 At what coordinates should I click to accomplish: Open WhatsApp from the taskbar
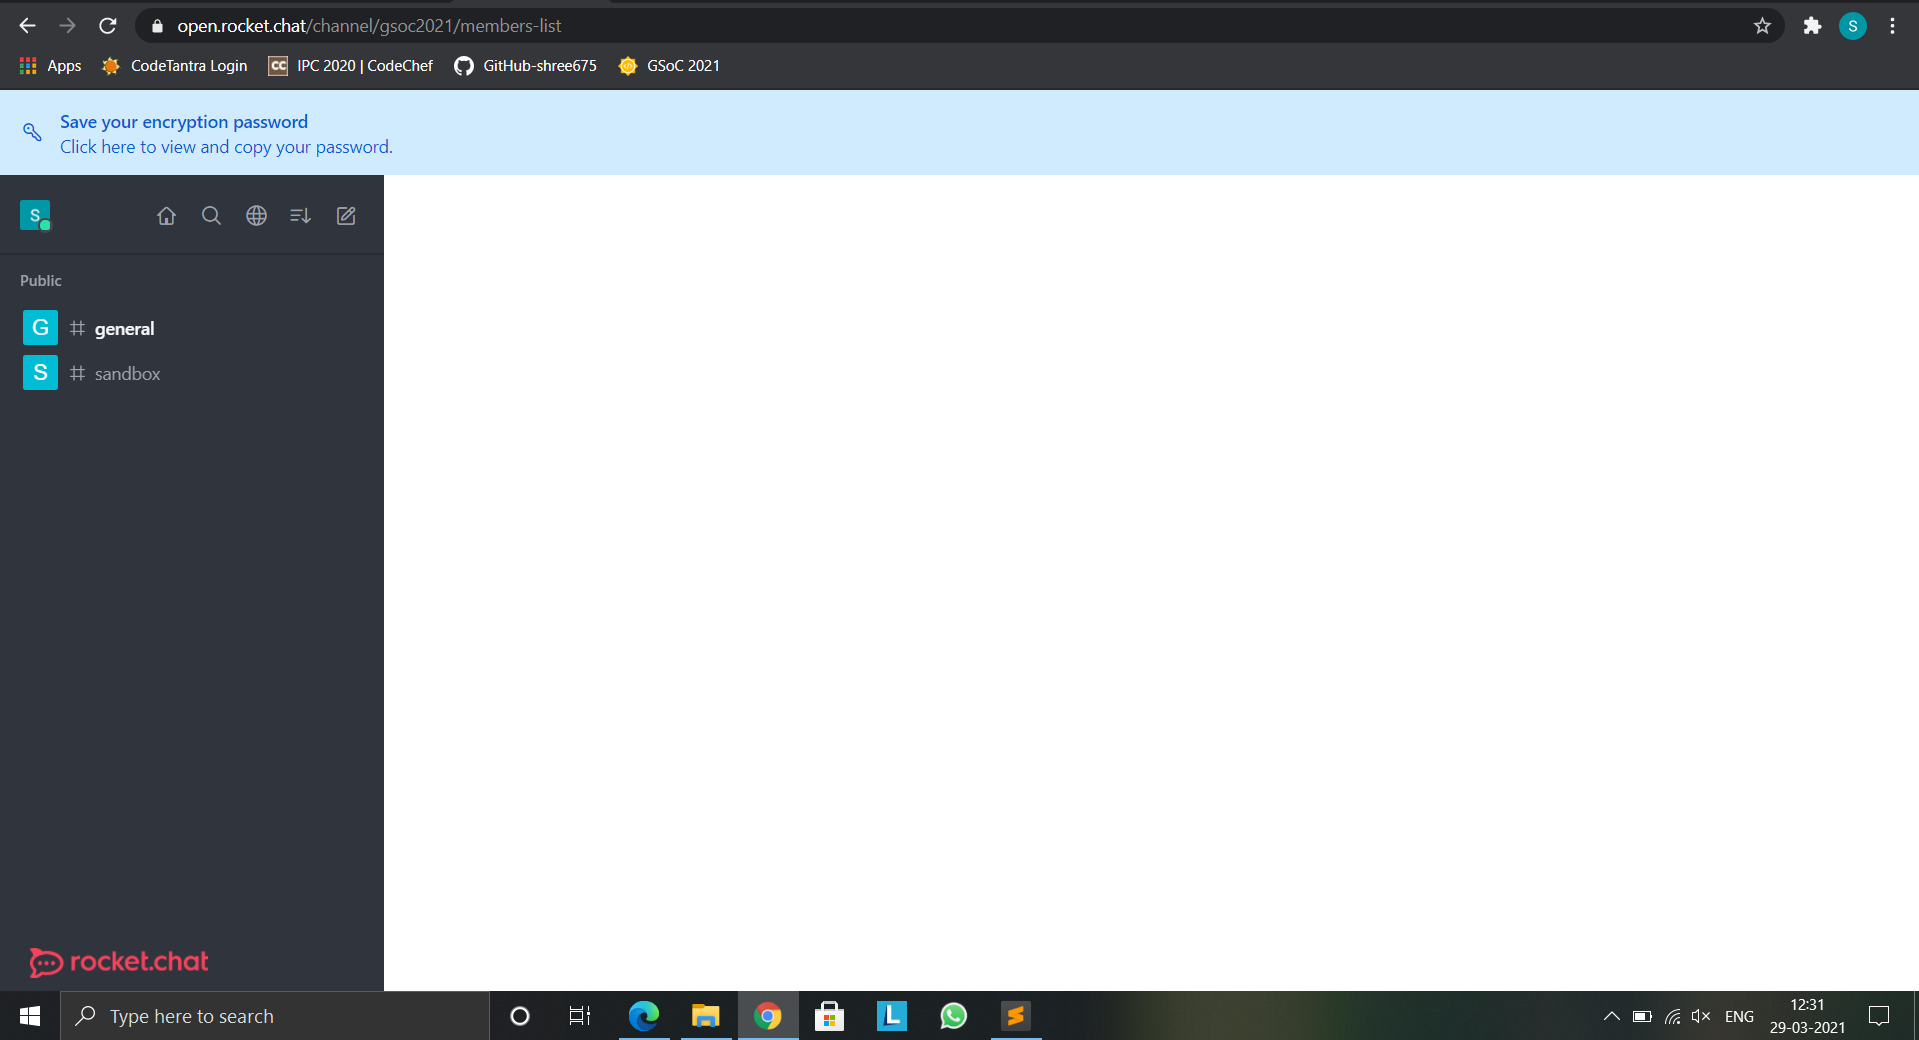coord(952,1016)
